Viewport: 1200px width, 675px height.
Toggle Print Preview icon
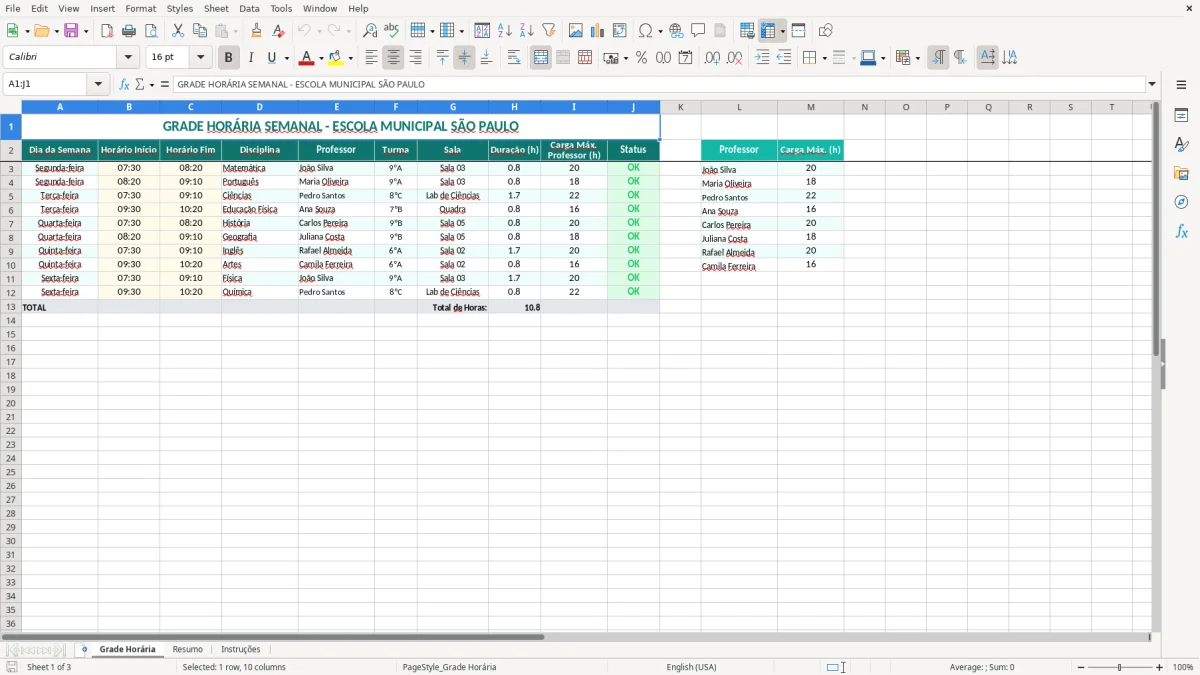[151, 31]
